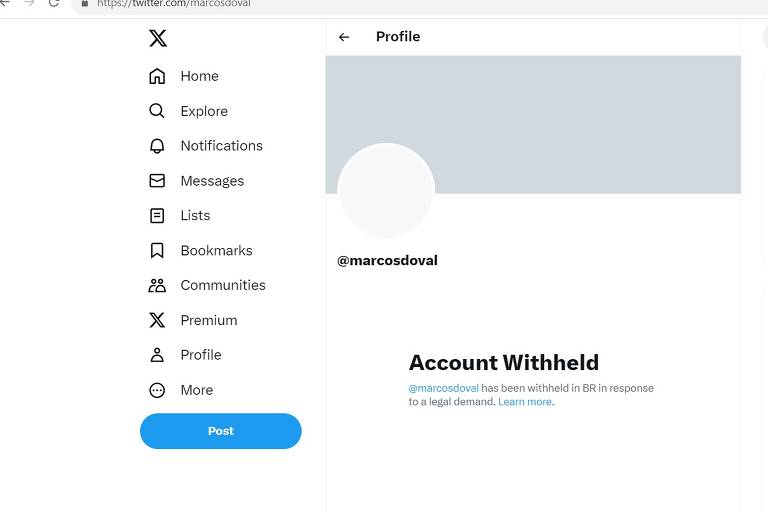
Task: Click the @marcosdoval link in withheld notice
Action: 443,388
